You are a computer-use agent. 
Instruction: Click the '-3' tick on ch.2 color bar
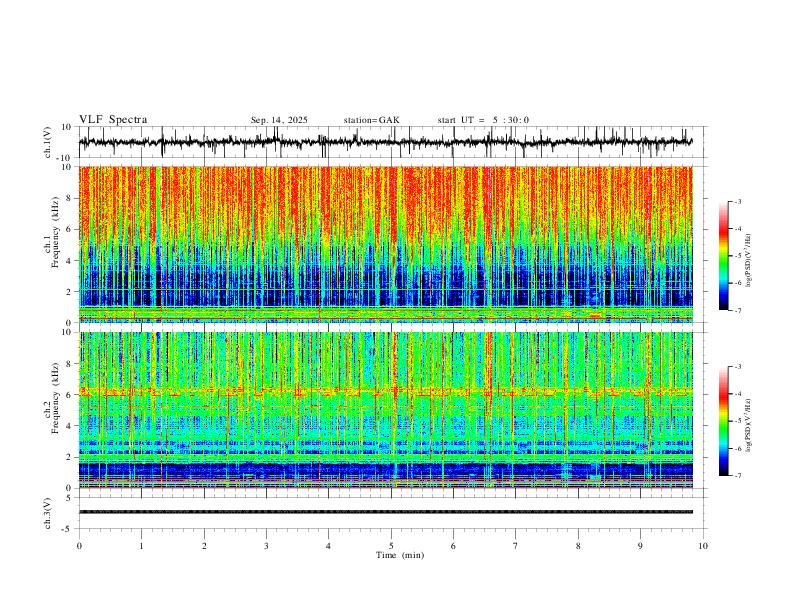click(738, 367)
